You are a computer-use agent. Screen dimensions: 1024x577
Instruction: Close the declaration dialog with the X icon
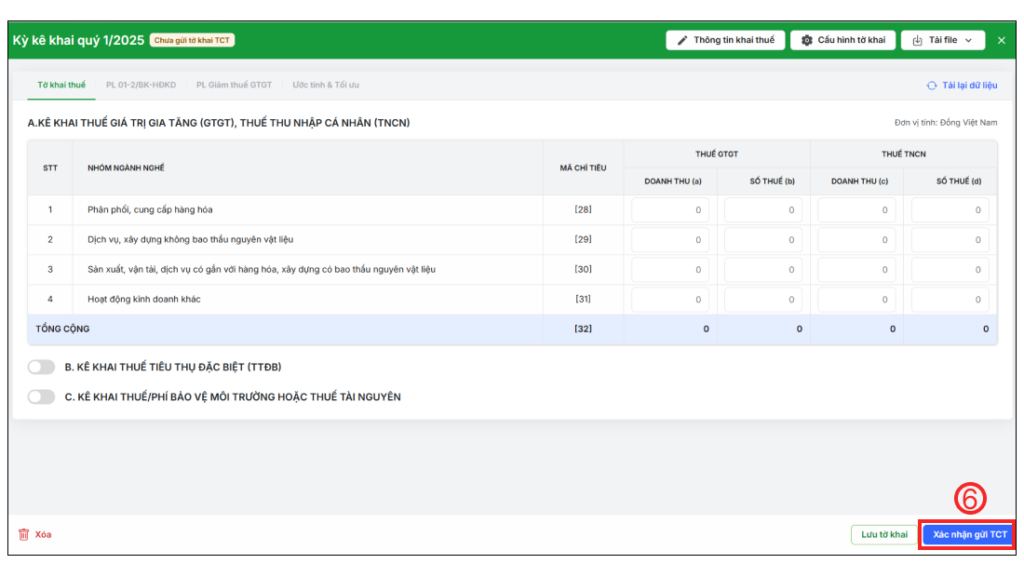click(1001, 40)
